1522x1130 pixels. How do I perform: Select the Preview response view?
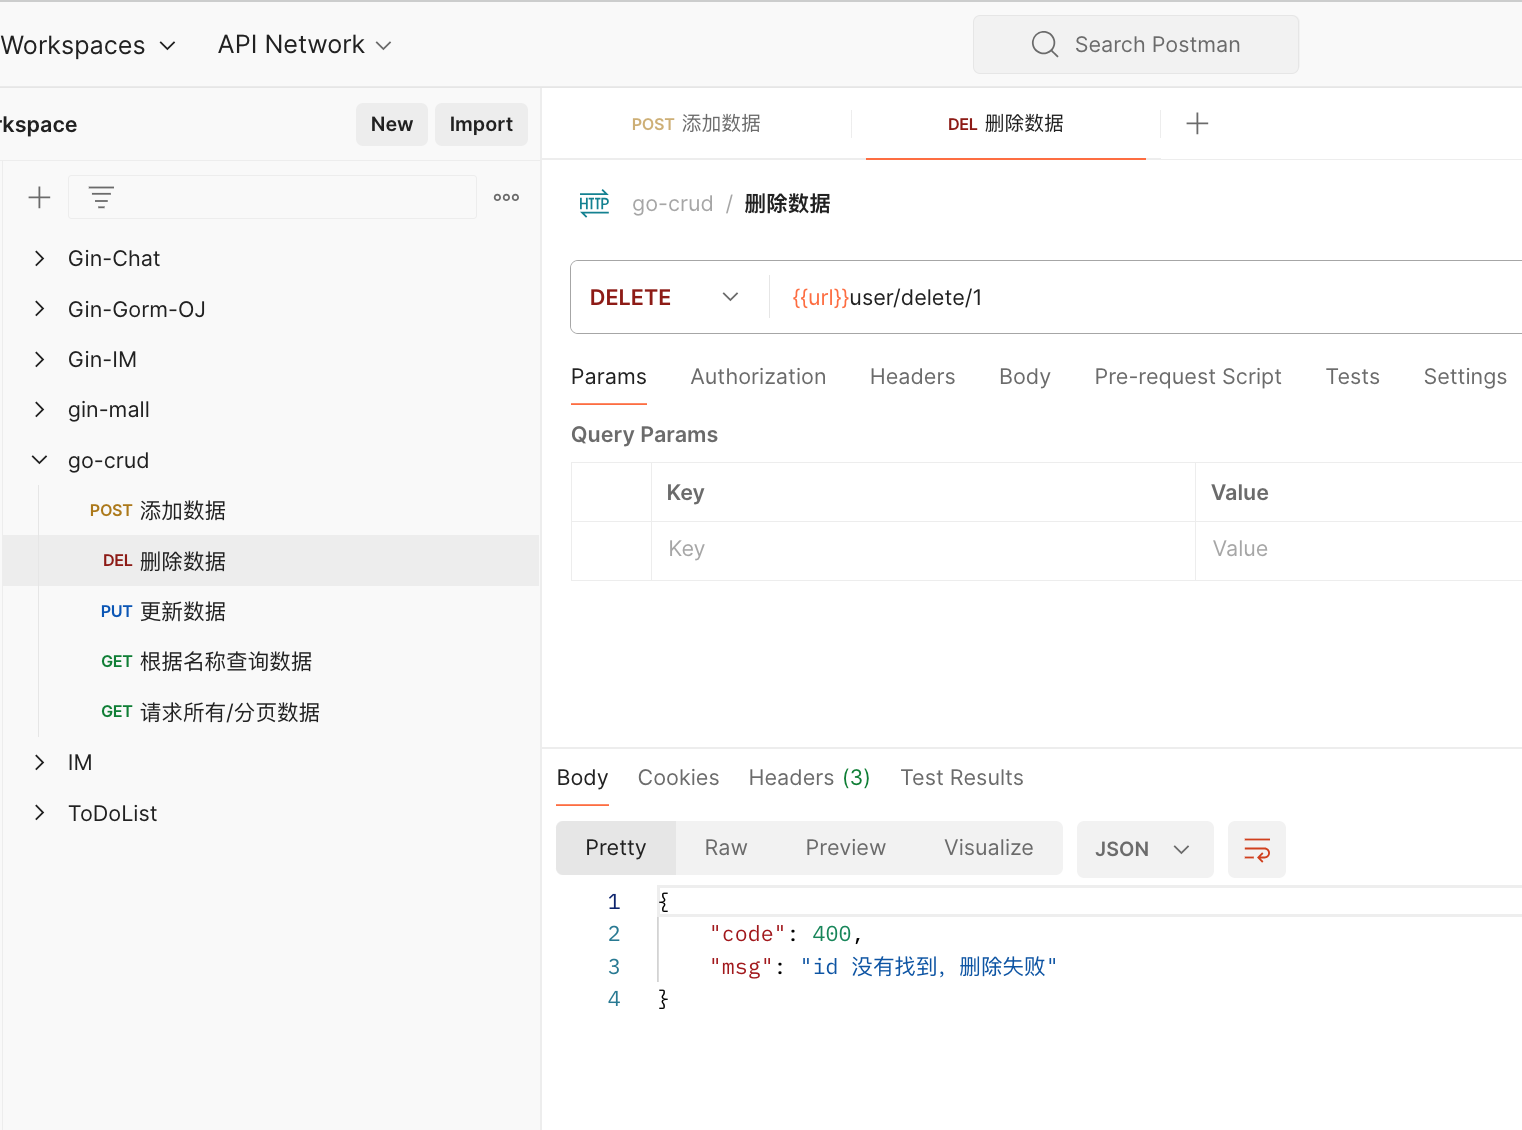846,848
